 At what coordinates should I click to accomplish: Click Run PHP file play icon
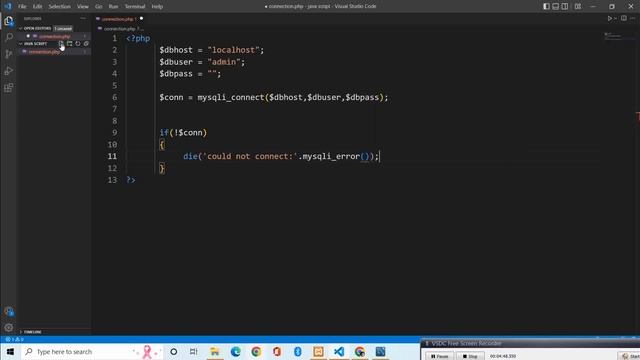(x=610, y=18)
